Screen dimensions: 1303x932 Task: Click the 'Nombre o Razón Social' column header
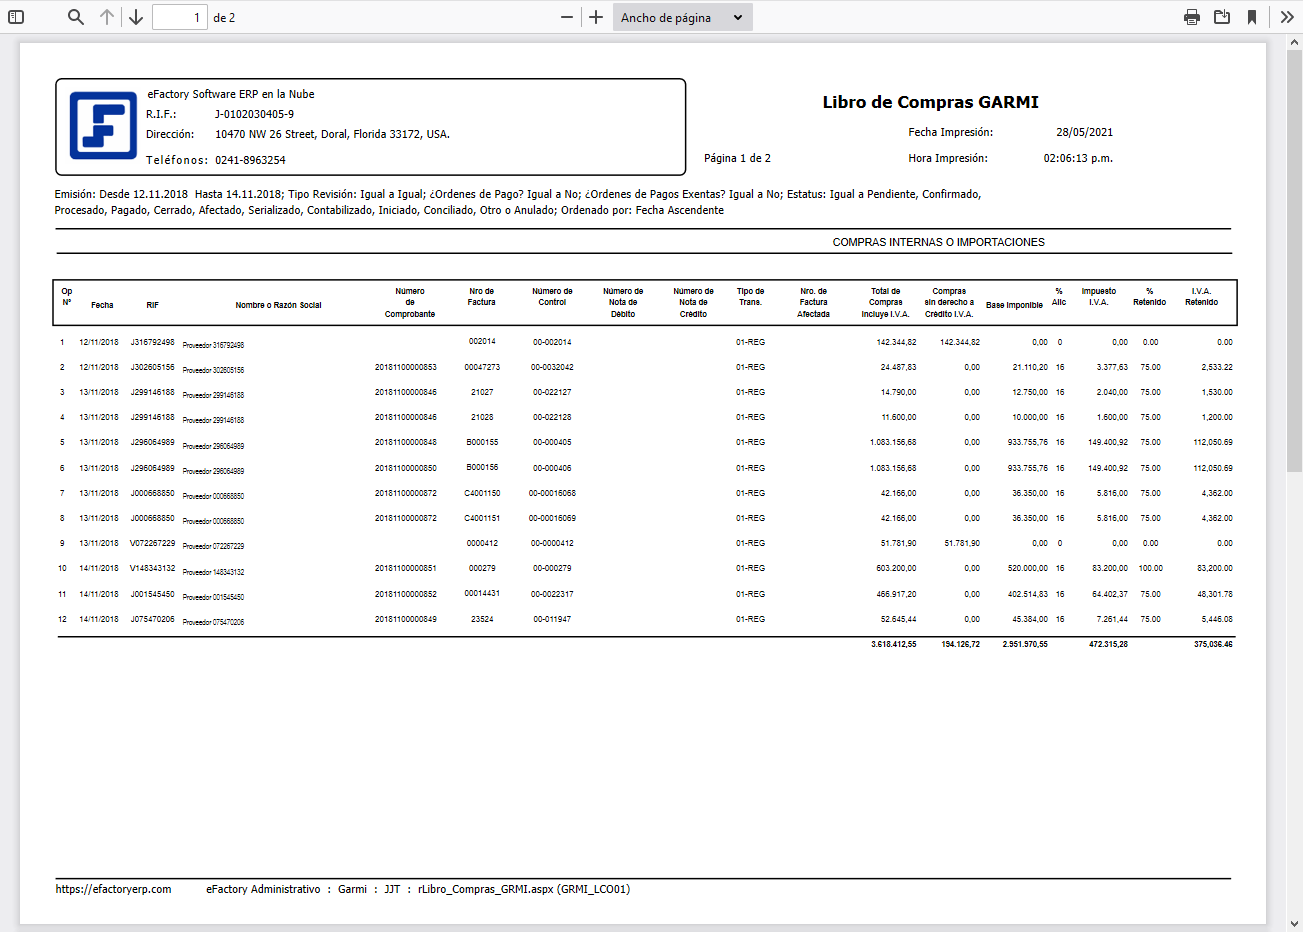click(x=278, y=305)
